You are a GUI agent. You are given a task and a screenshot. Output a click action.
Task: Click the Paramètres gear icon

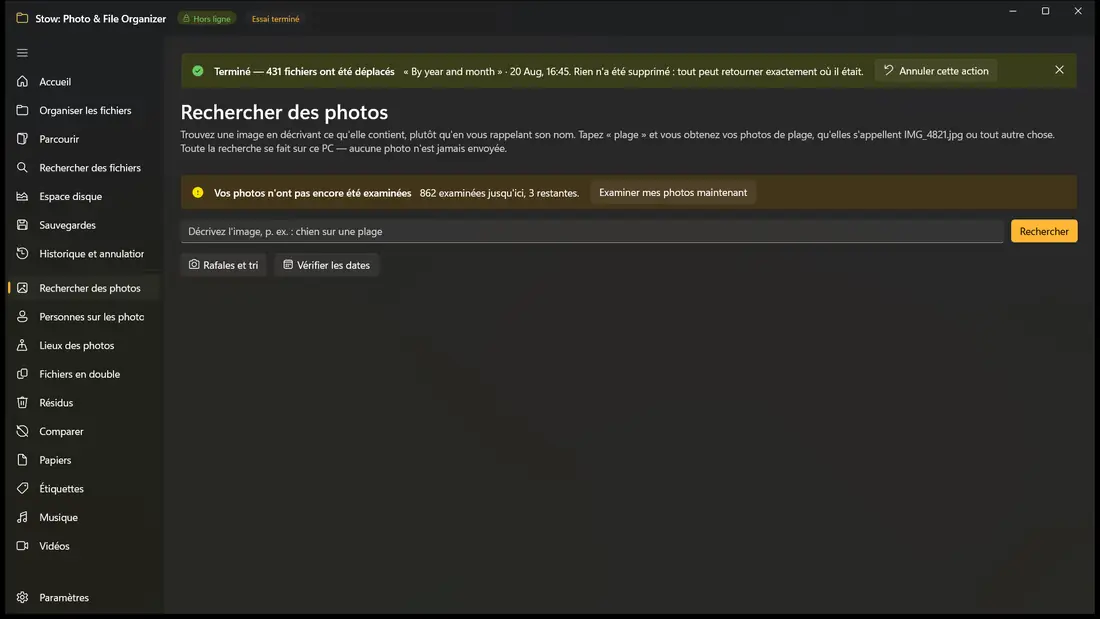(x=22, y=597)
